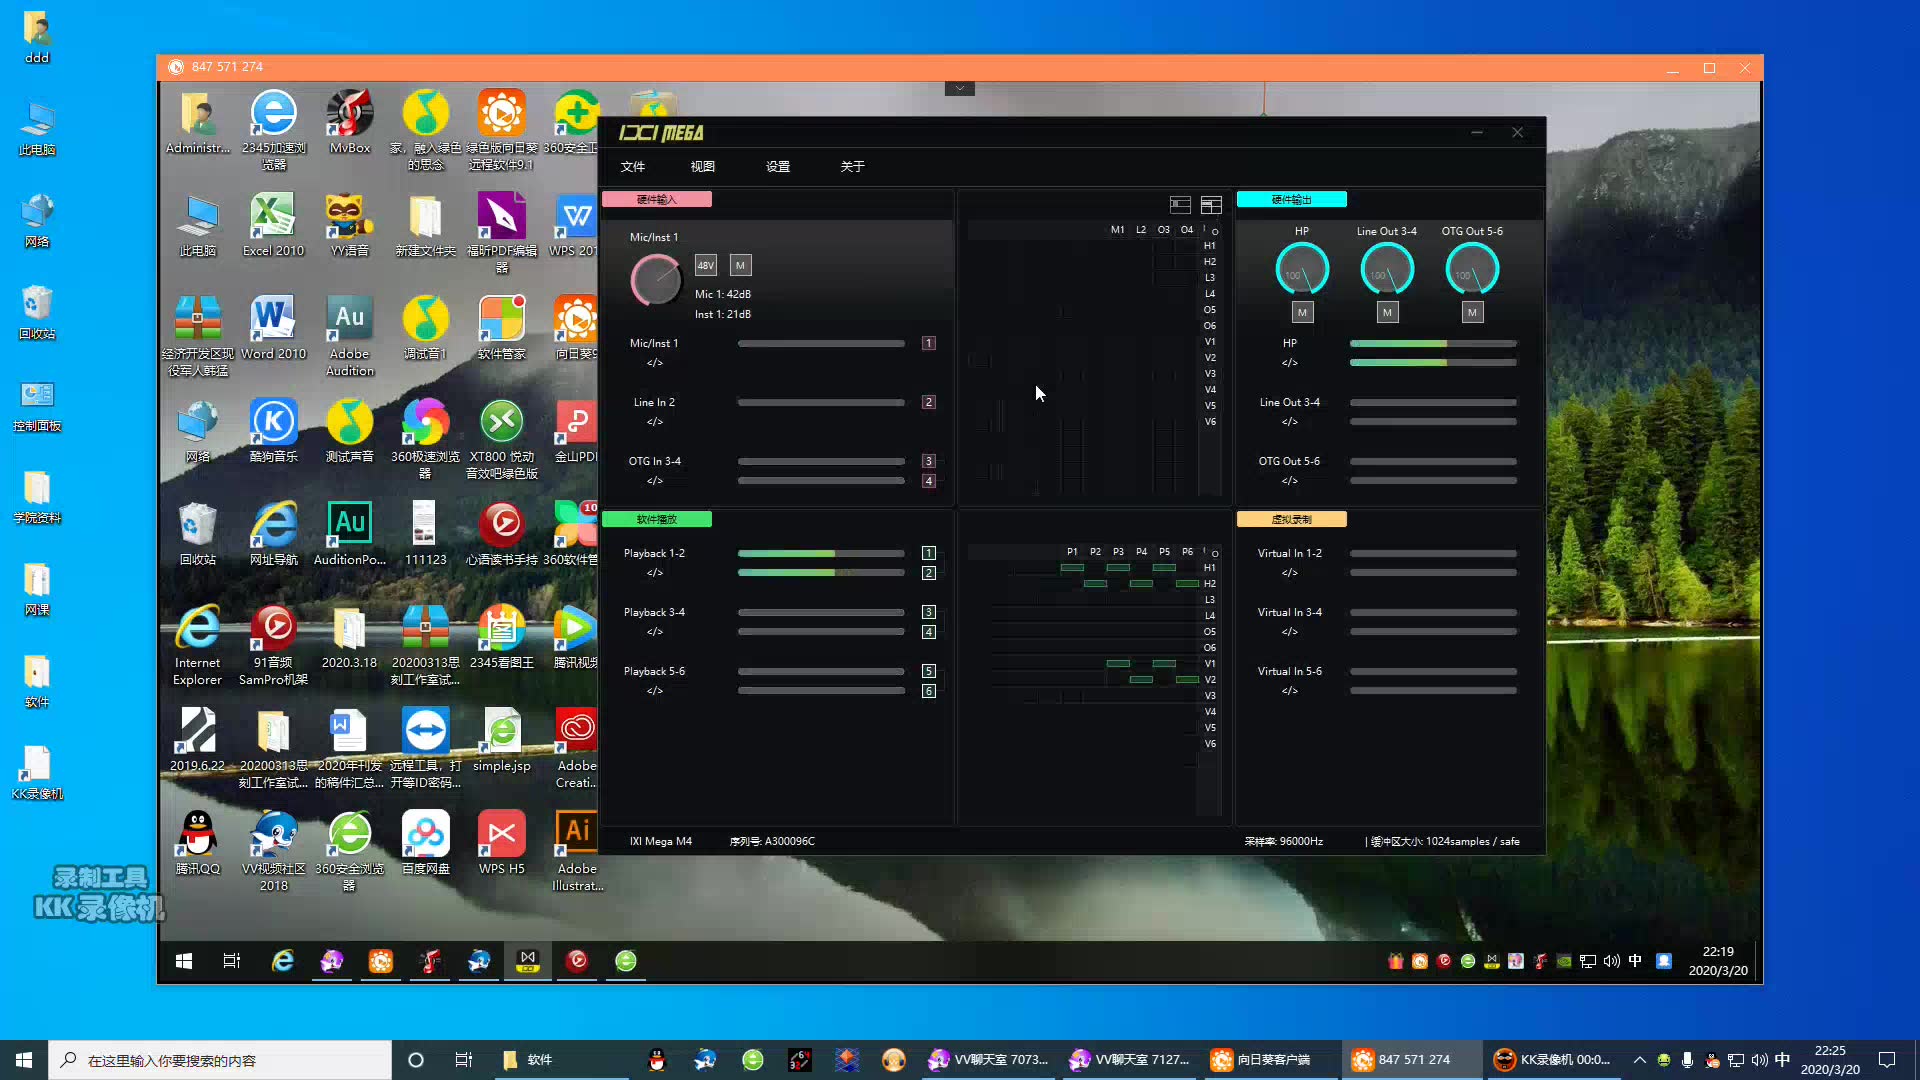Click the single-row layout view icon
The height and width of the screenshot is (1080, 1920).
[1180, 205]
